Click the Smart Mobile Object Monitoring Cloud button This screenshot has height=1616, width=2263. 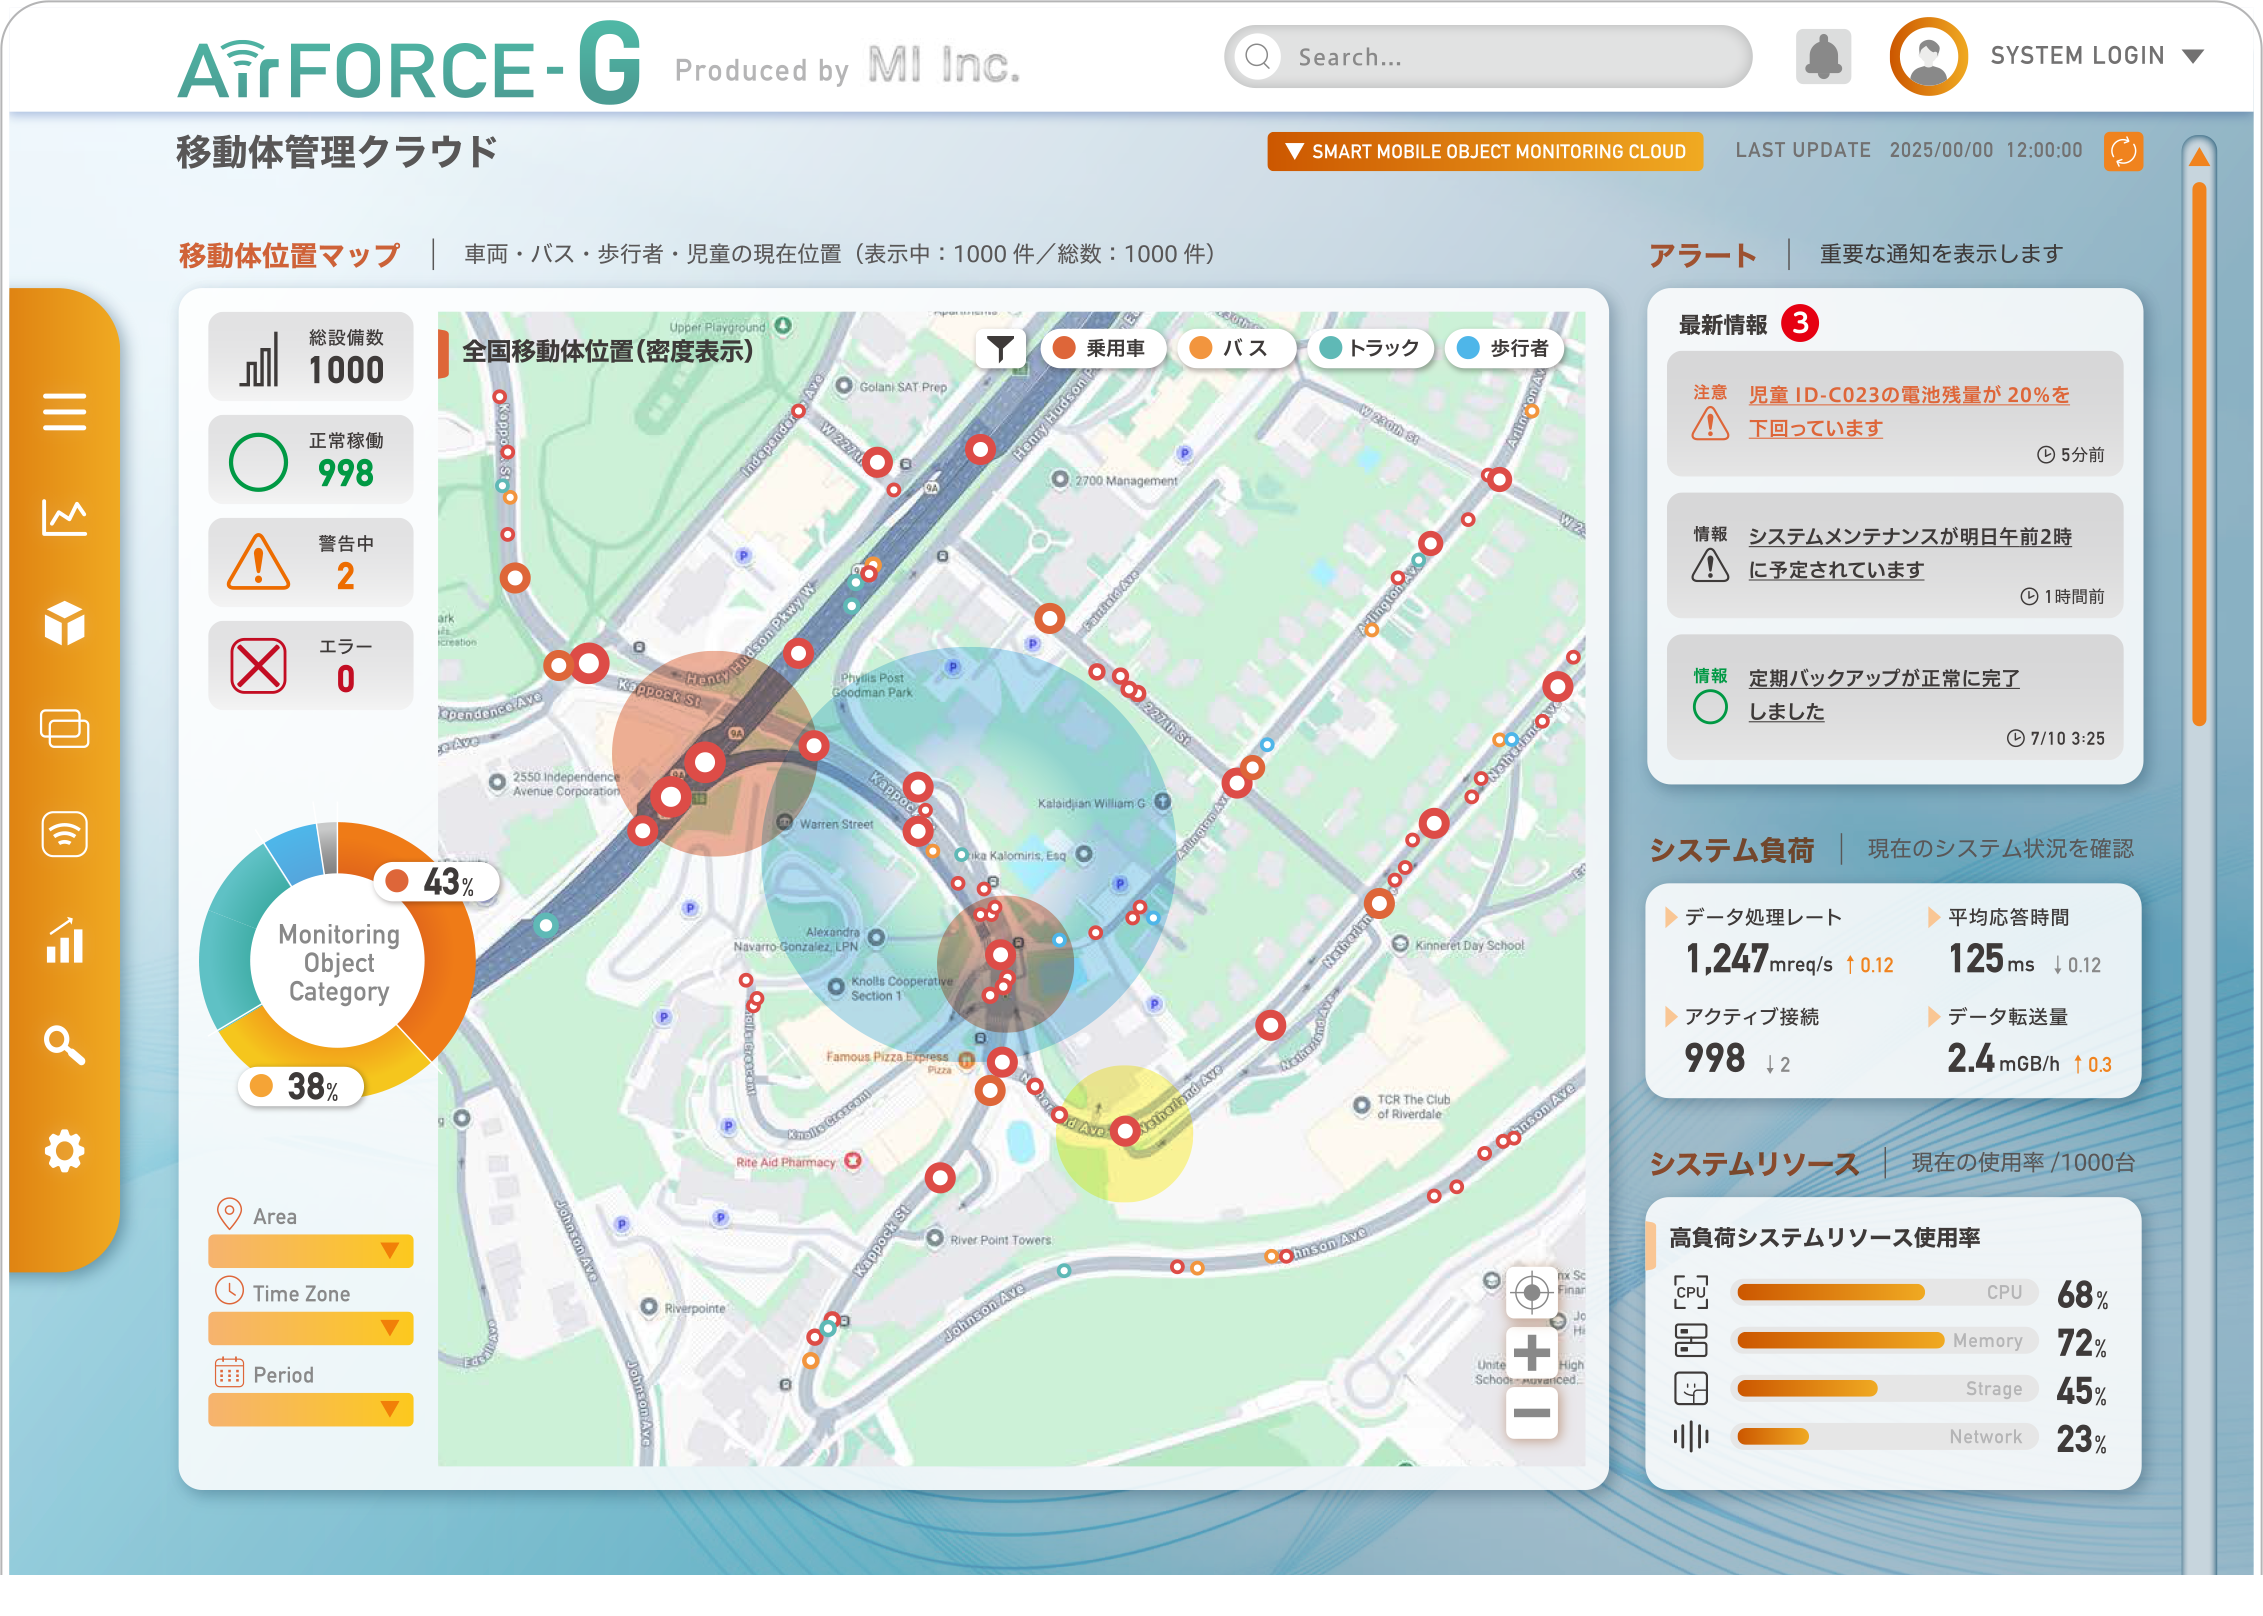pyautogui.click(x=1484, y=151)
